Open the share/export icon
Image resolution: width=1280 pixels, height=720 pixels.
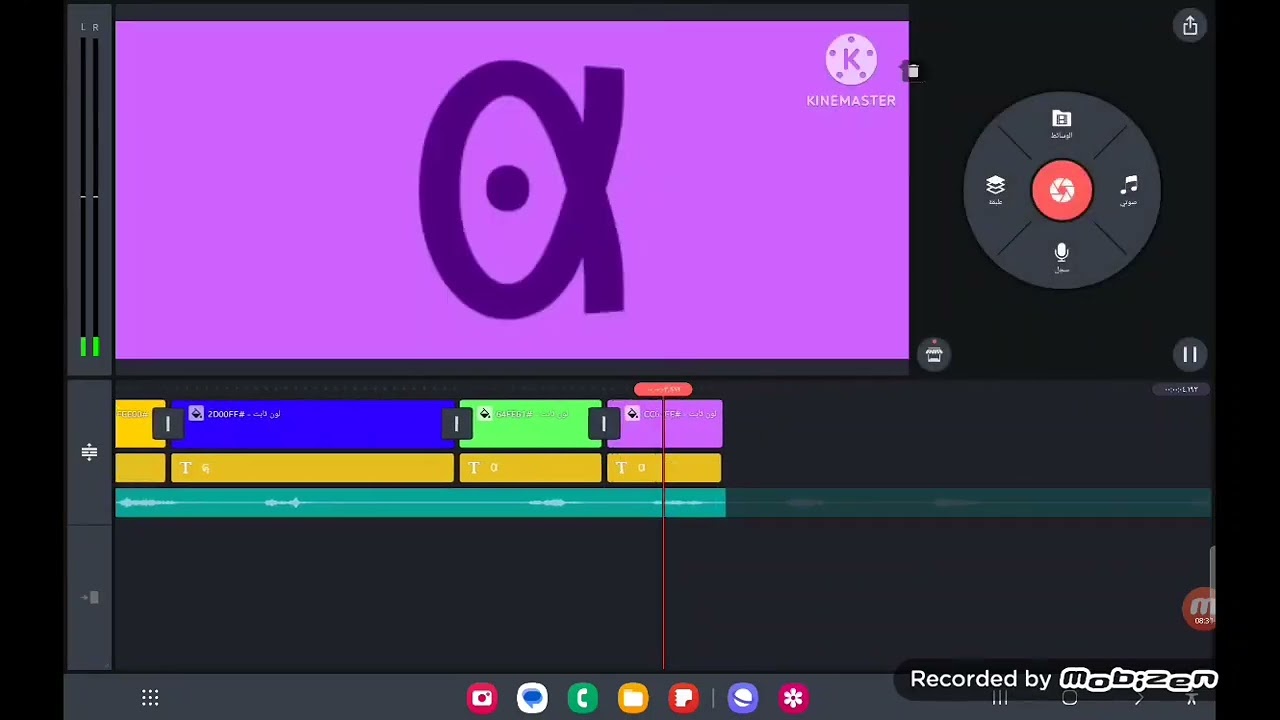pos(1190,26)
